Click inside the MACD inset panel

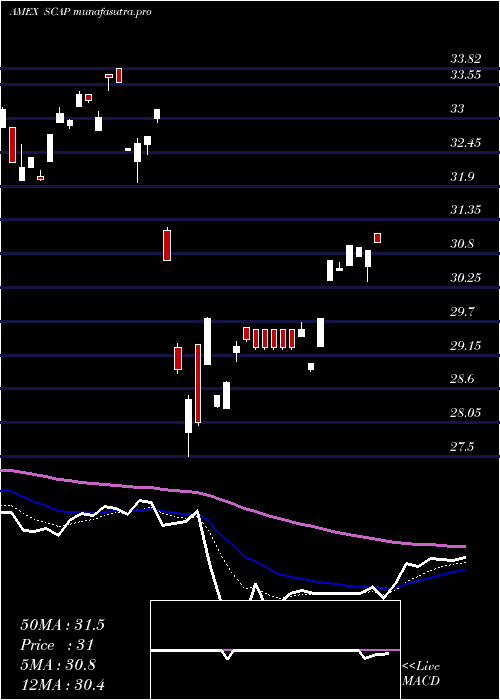click(x=275, y=650)
